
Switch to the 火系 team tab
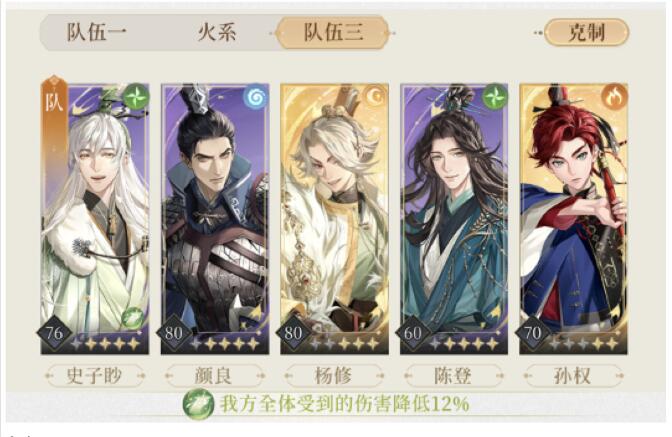tap(216, 33)
